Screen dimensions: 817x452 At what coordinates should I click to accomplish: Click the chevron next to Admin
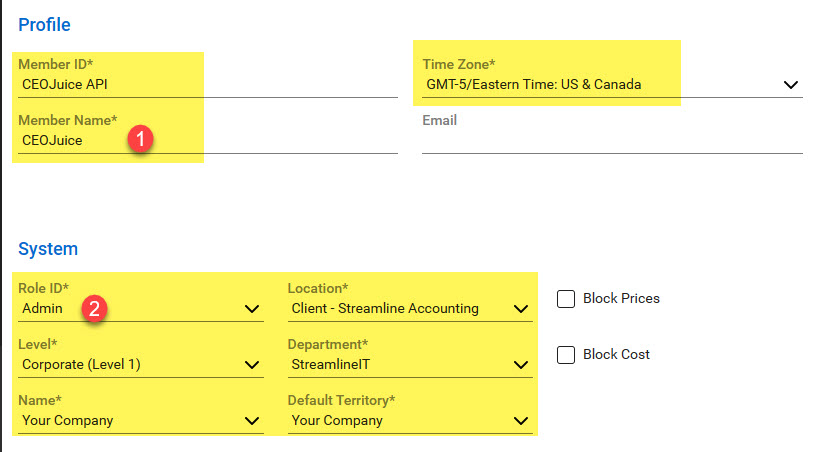252,309
